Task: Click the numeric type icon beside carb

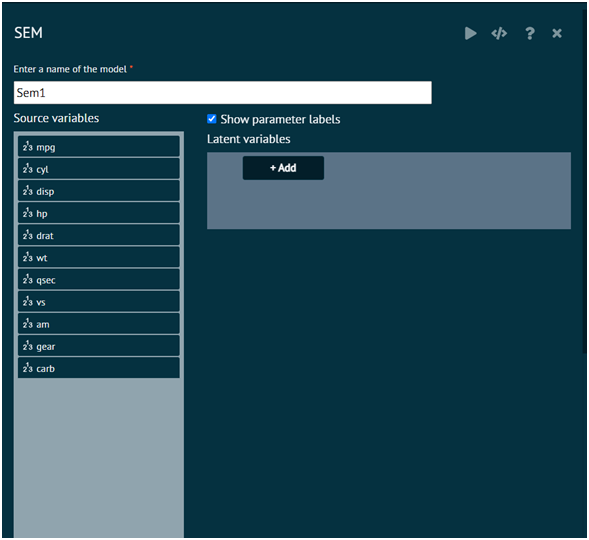Action: (27, 368)
